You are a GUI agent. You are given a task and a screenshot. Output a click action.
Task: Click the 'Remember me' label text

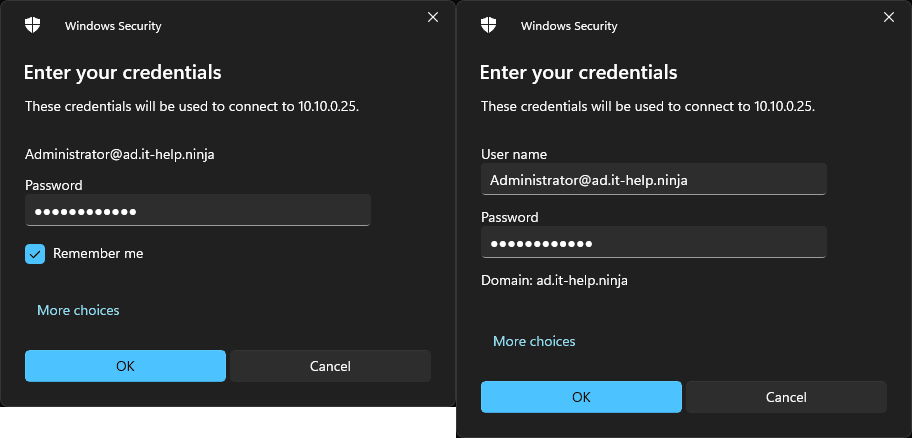pyautogui.click(x=98, y=254)
